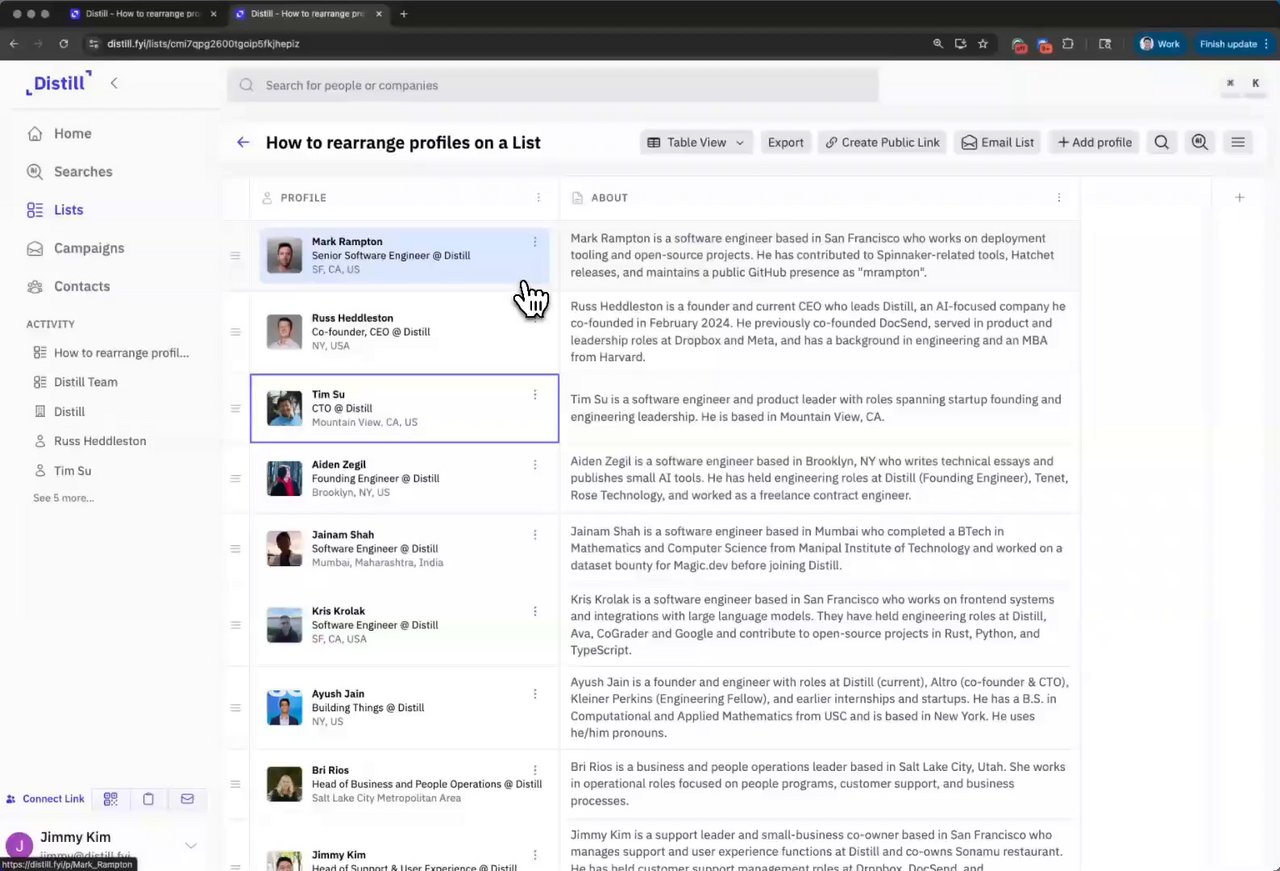Click the clipboard copy icon next to Connect Link

148,799
